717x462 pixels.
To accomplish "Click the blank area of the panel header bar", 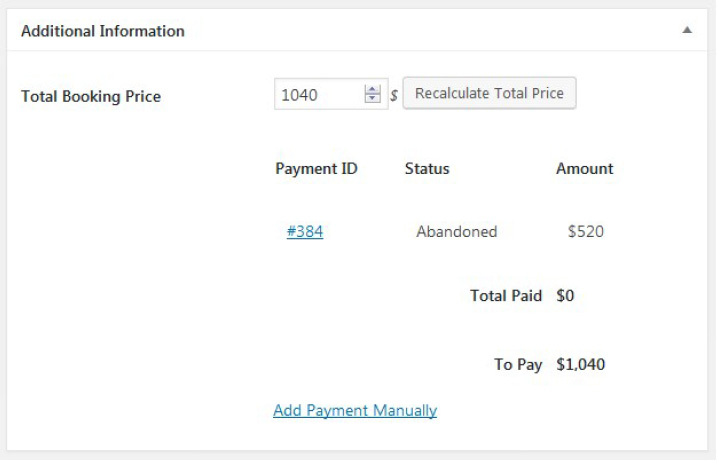I will click(430, 31).
